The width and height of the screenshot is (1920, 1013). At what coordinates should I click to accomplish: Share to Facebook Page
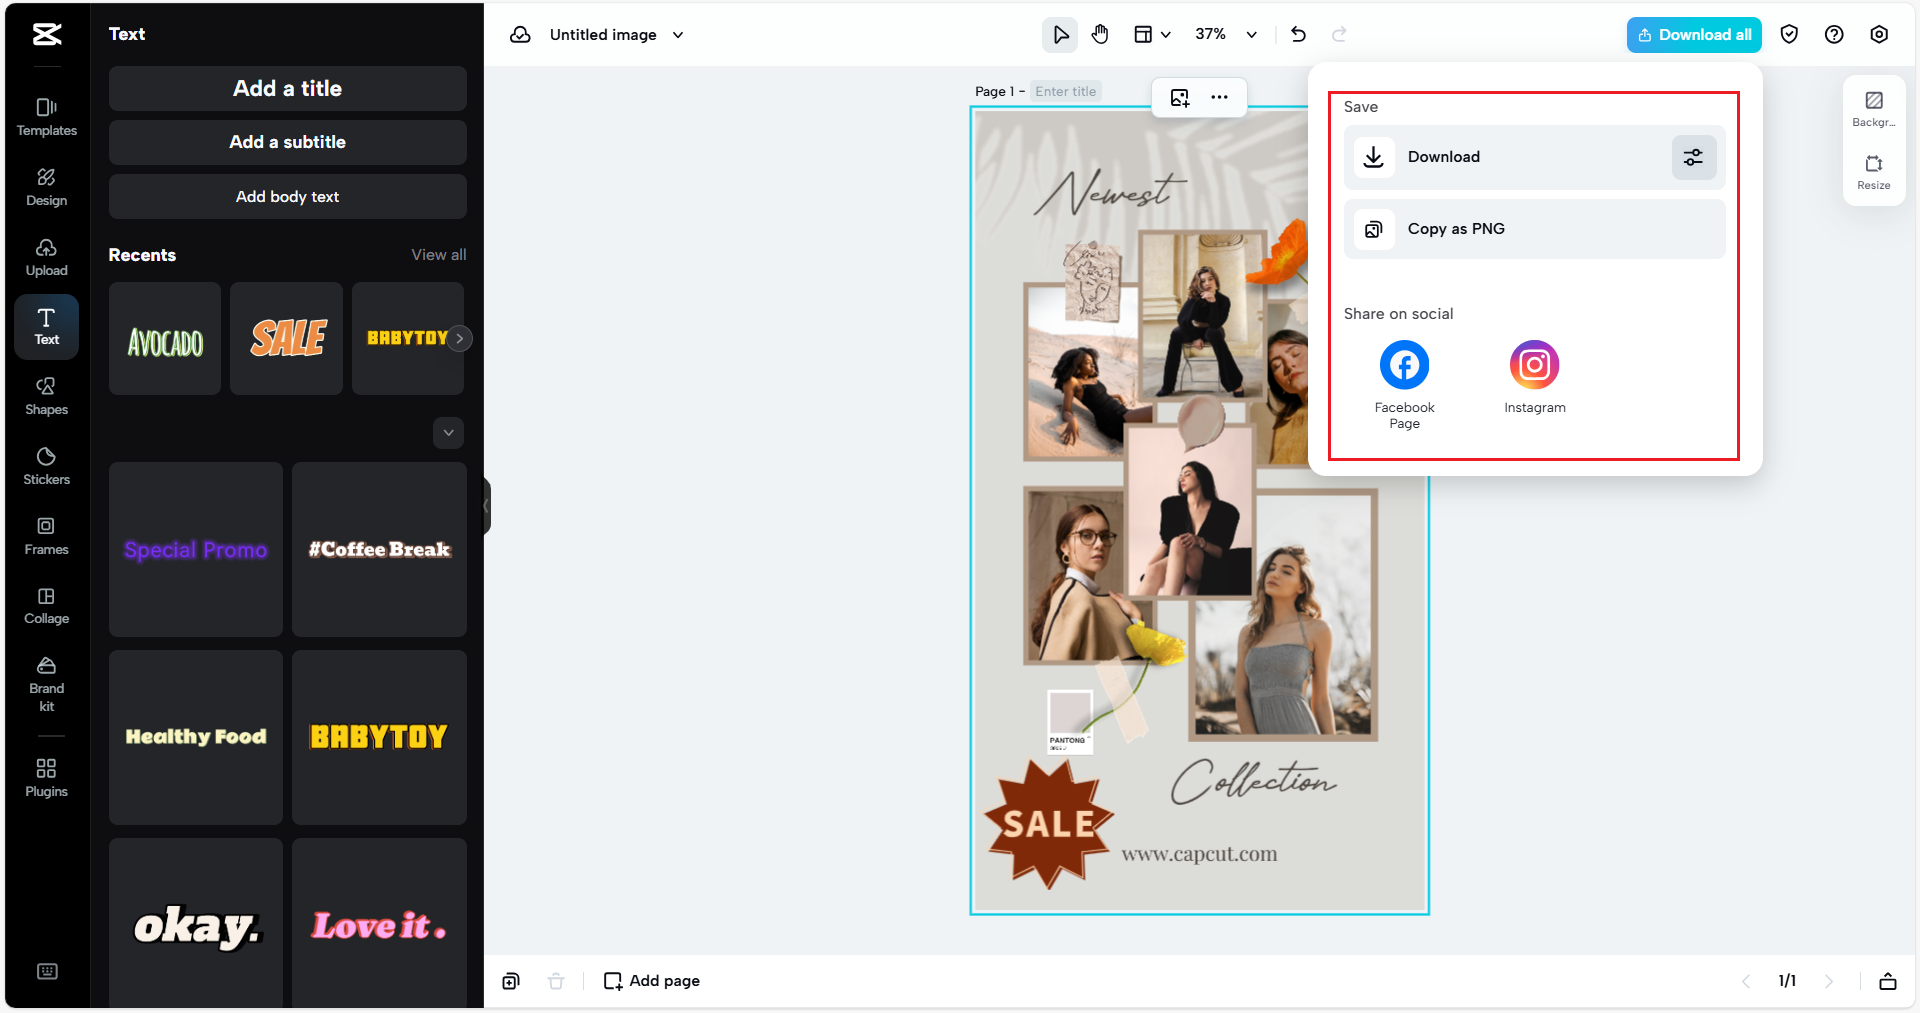click(x=1404, y=385)
